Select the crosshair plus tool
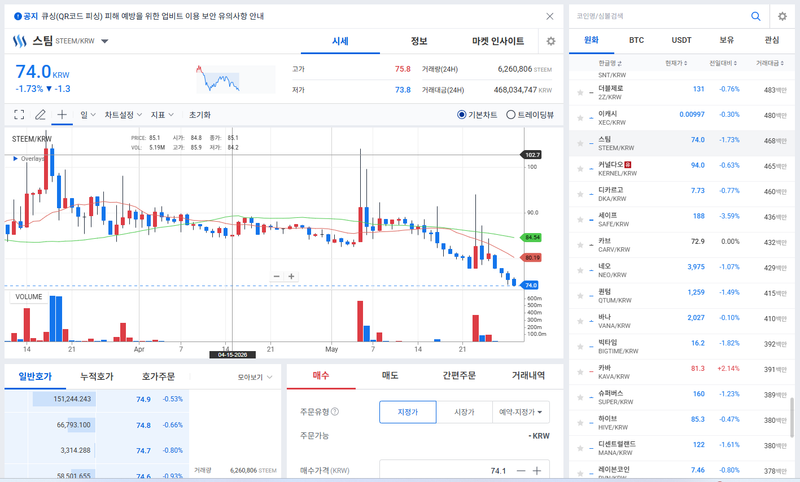 [x=62, y=115]
